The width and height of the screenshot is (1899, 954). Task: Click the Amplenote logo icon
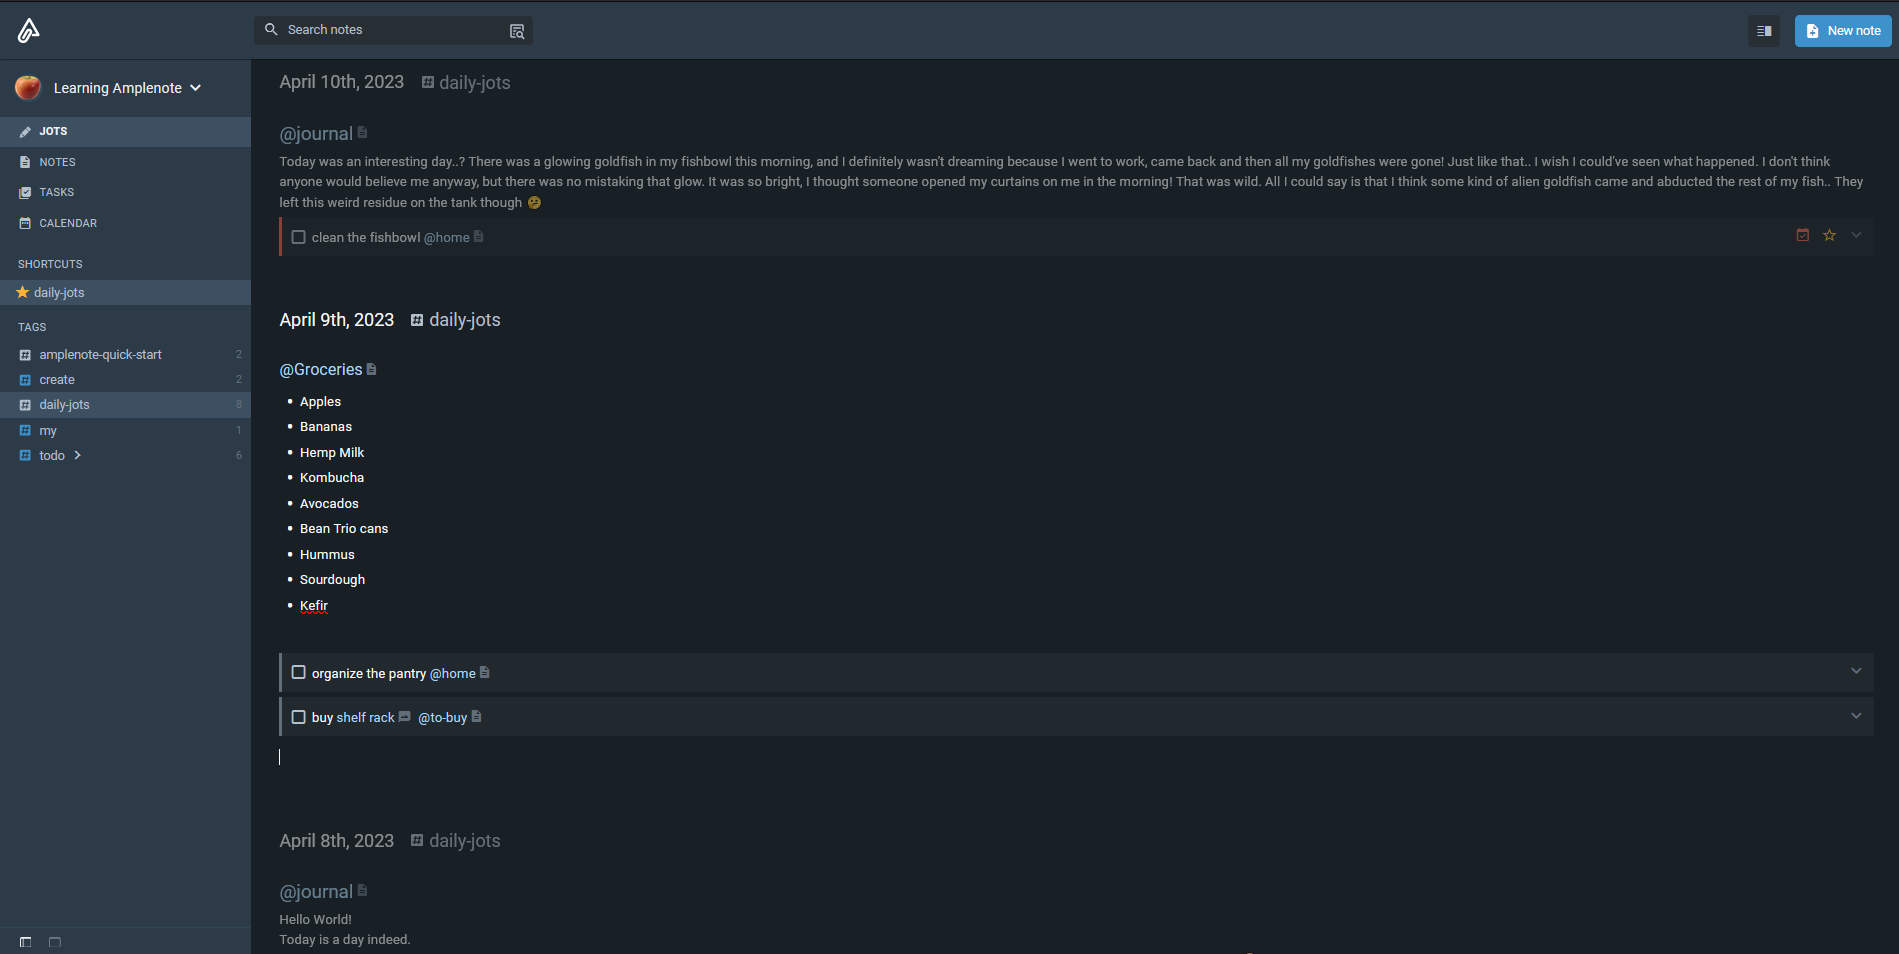tap(28, 31)
